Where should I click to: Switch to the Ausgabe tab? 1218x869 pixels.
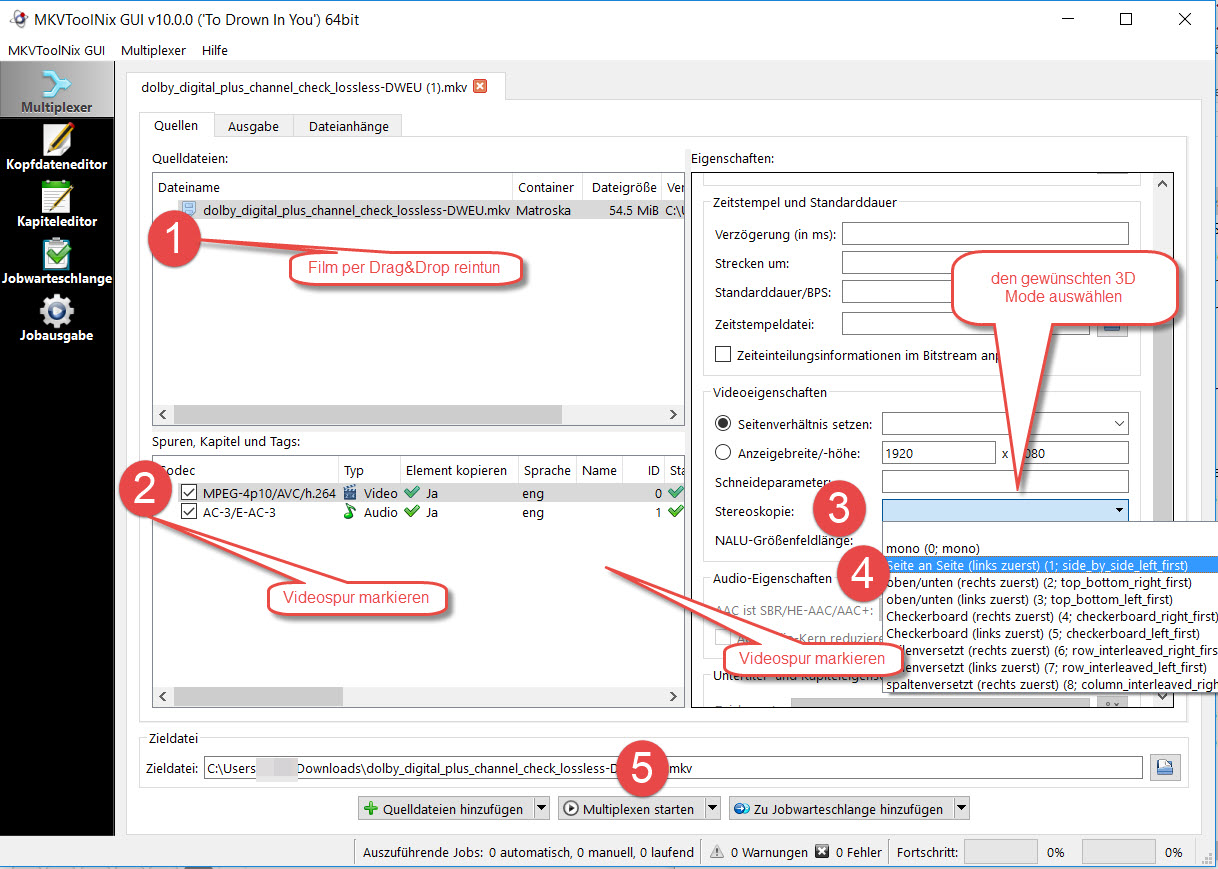pyautogui.click(x=253, y=126)
